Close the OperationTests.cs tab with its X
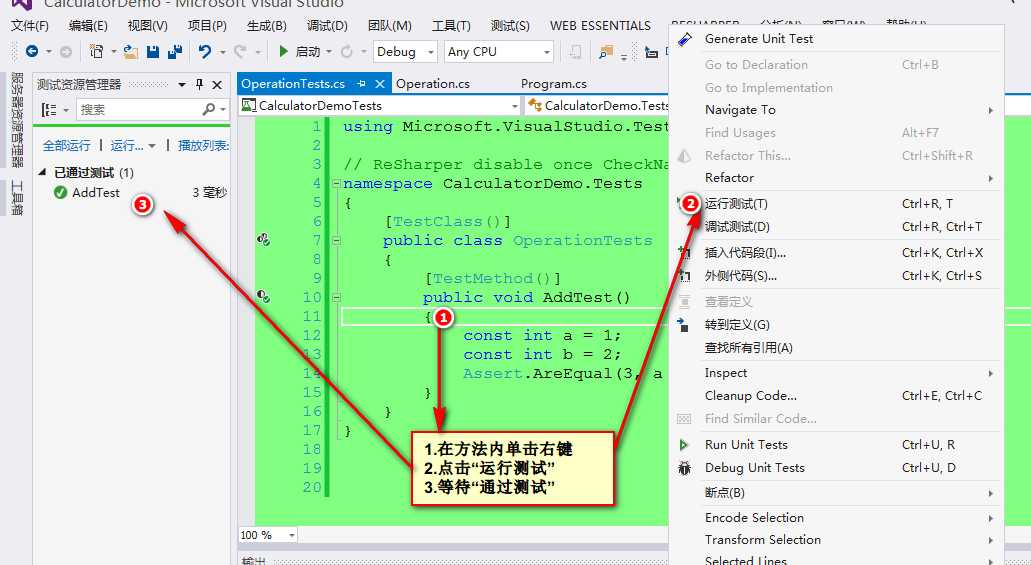The width and height of the screenshot is (1031, 565). coord(379,84)
